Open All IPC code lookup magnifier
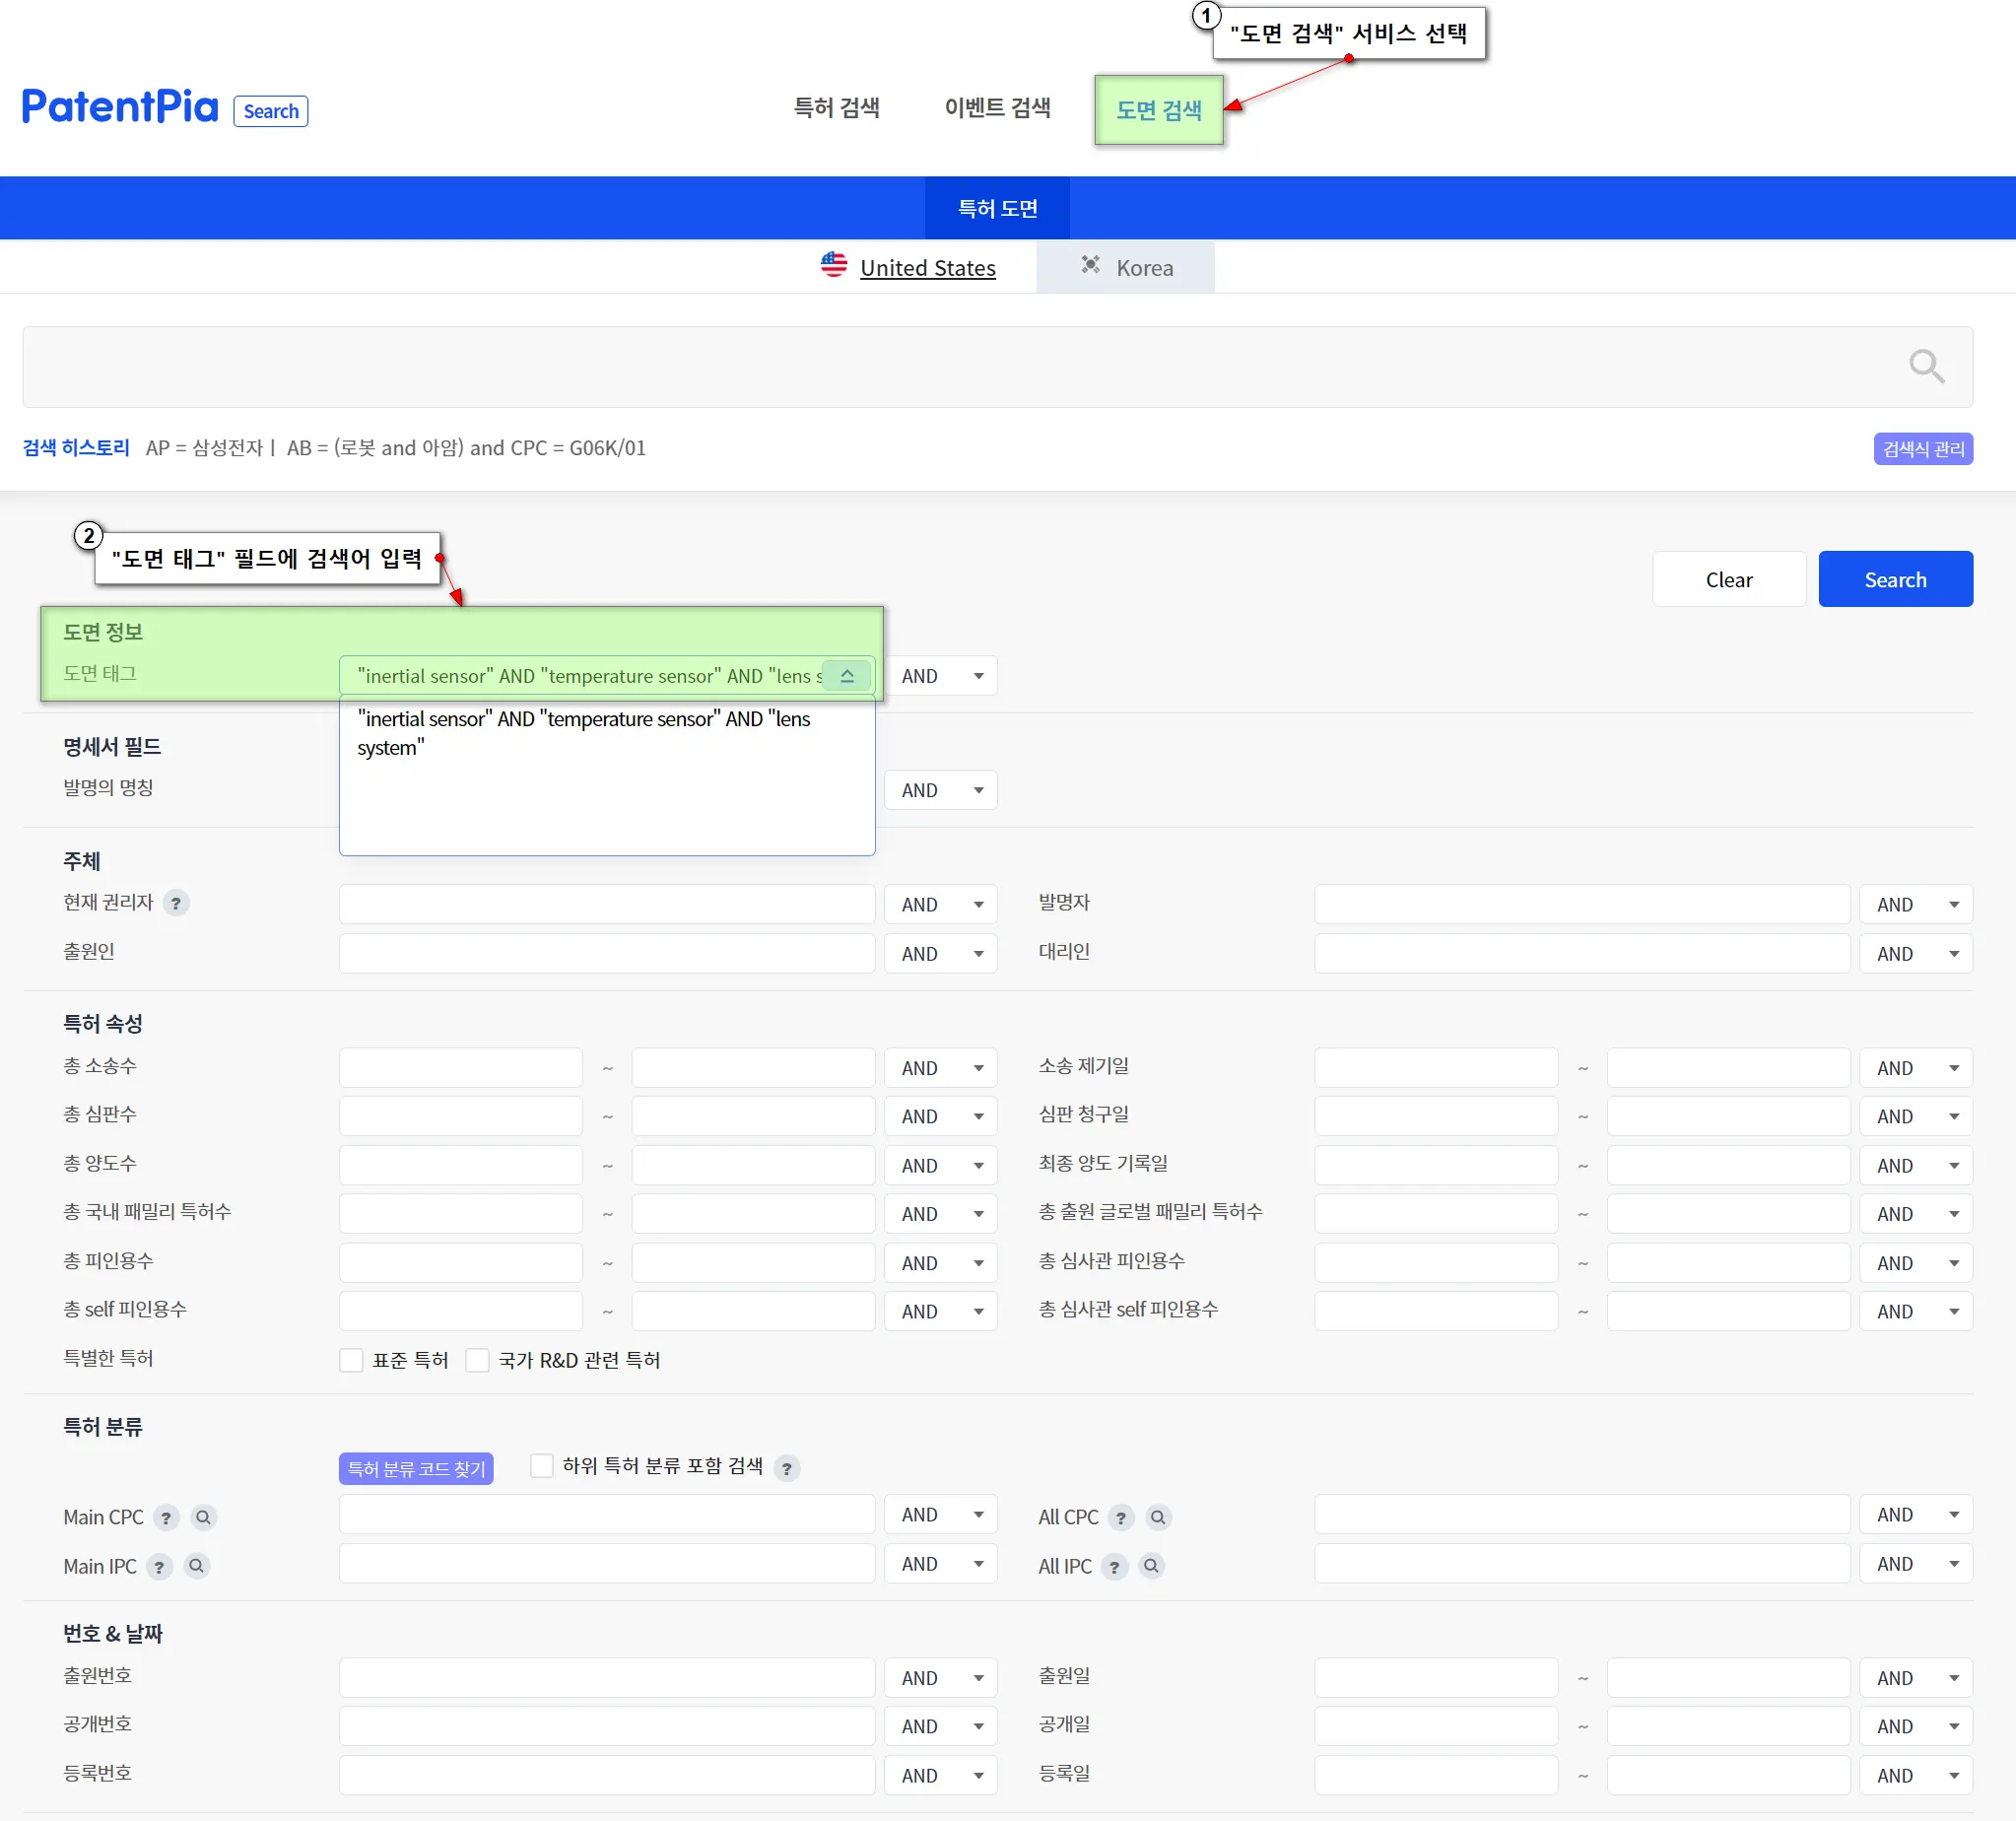This screenshot has width=2016, height=1821. click(x=1151, y=1566)
